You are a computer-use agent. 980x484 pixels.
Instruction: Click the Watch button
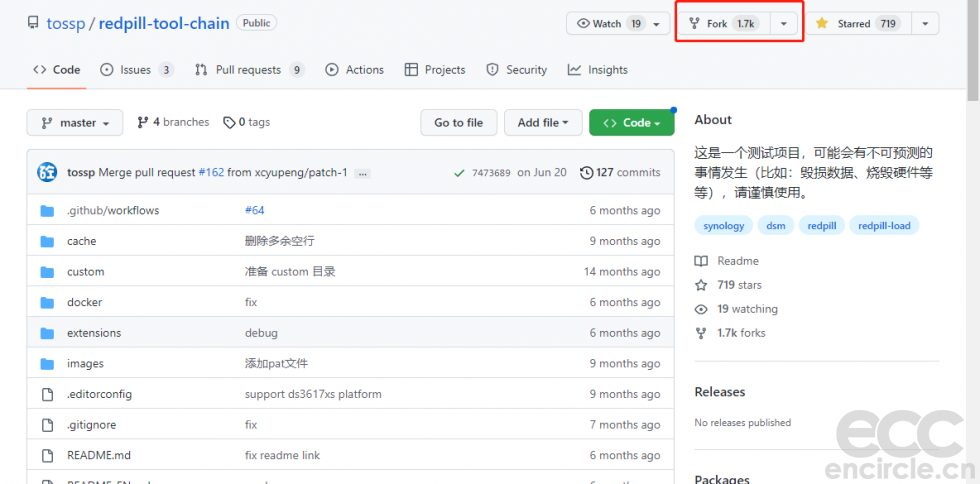point(618,24)
